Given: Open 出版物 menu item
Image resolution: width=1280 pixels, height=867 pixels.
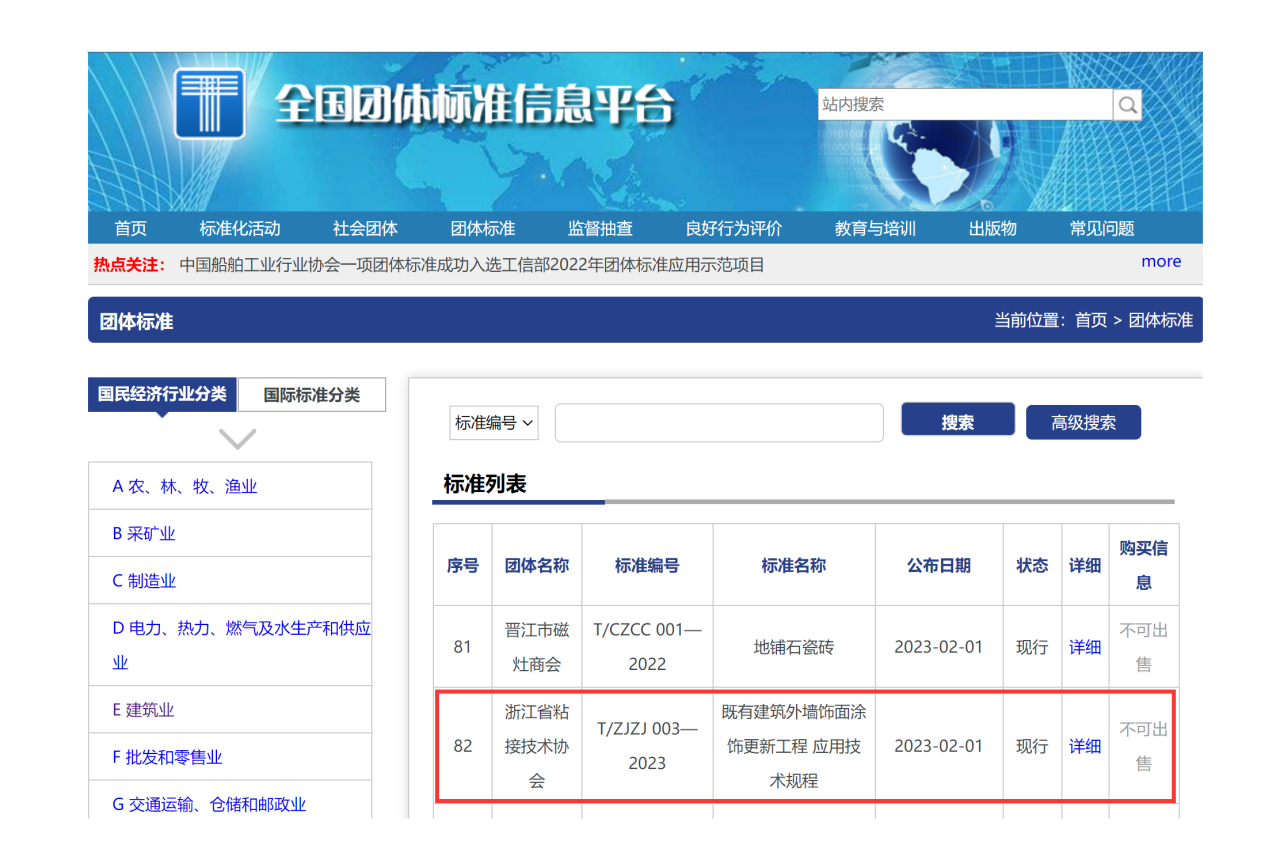Looking at the screenshot, I should (x=993, y=229).
